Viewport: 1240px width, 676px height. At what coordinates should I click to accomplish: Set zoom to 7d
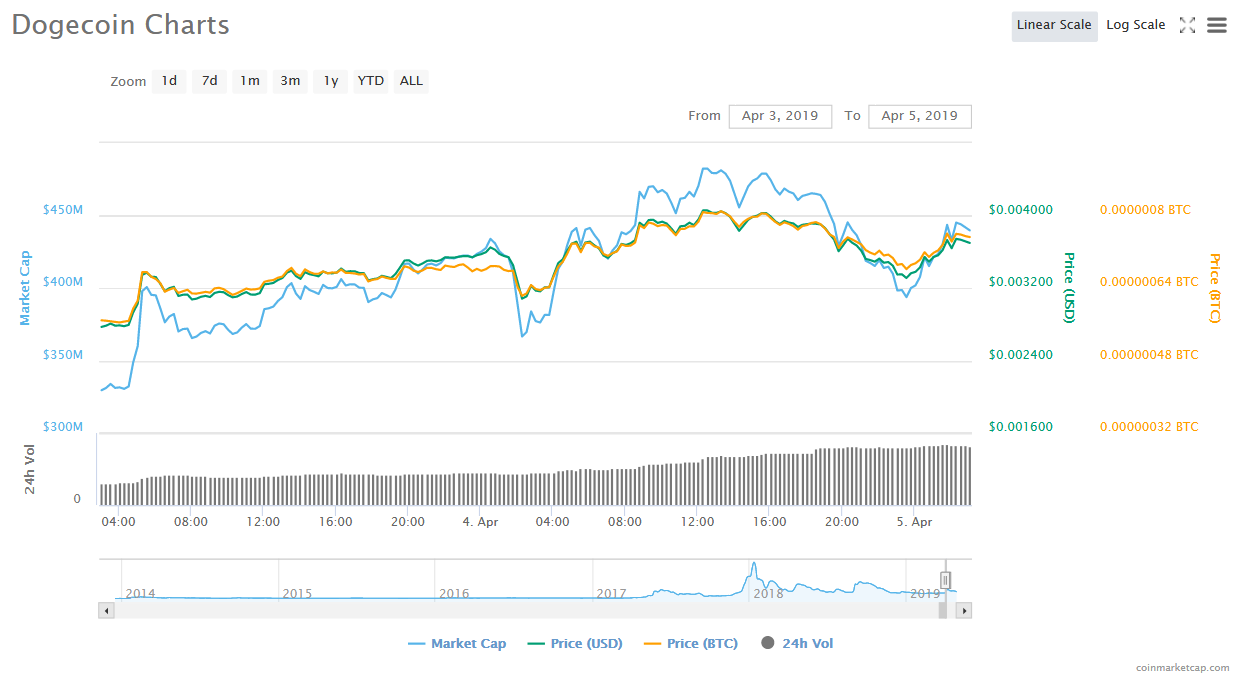[210, 81]
